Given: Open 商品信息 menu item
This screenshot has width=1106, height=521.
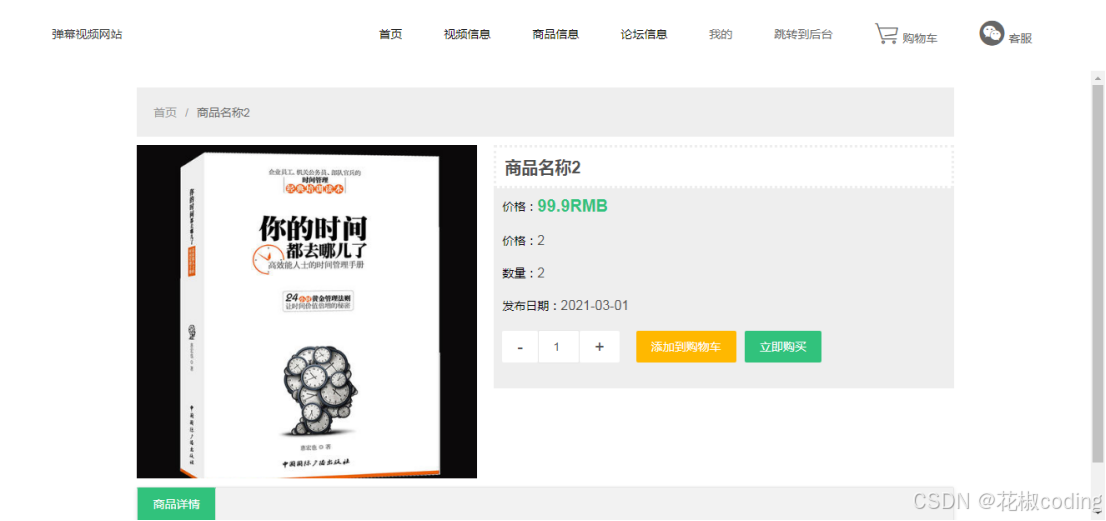Looking at the screenshot, I should tap(556, 34).
